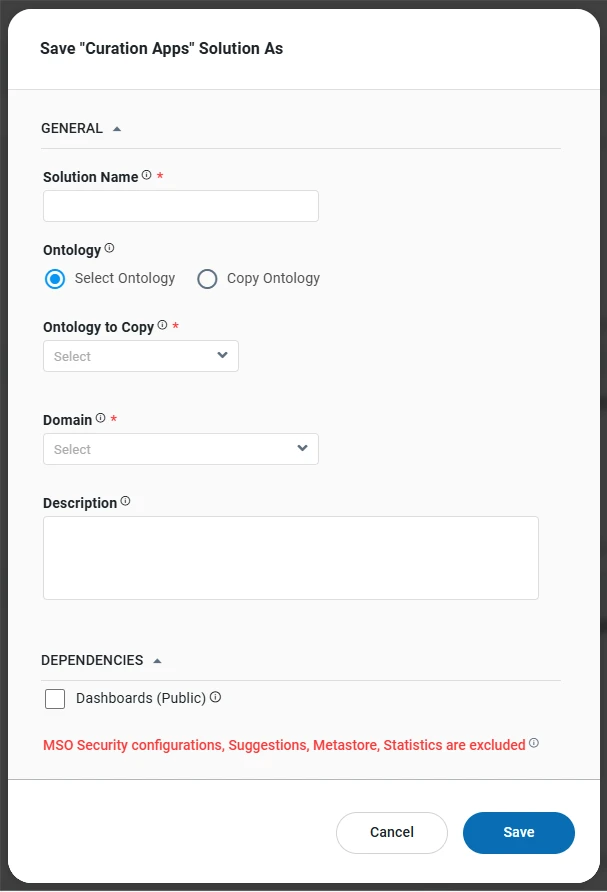Click into the Solution Name field

pyautogui.click(x=180, y=206)
